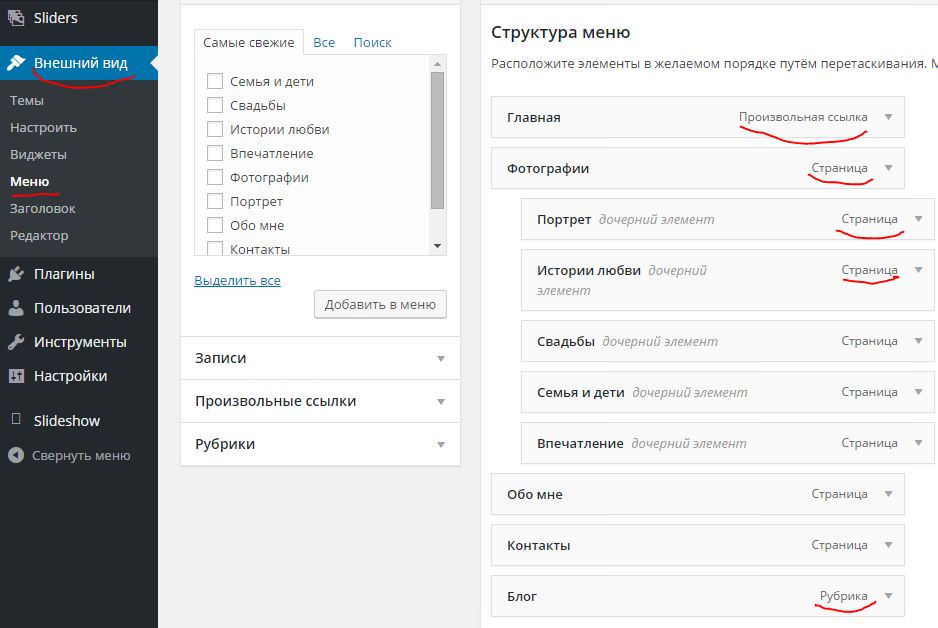Click the pages list scroll-down arrow
Image resolution: width=938 pixels, height=628 pixels.
click(x=437, y=246)
